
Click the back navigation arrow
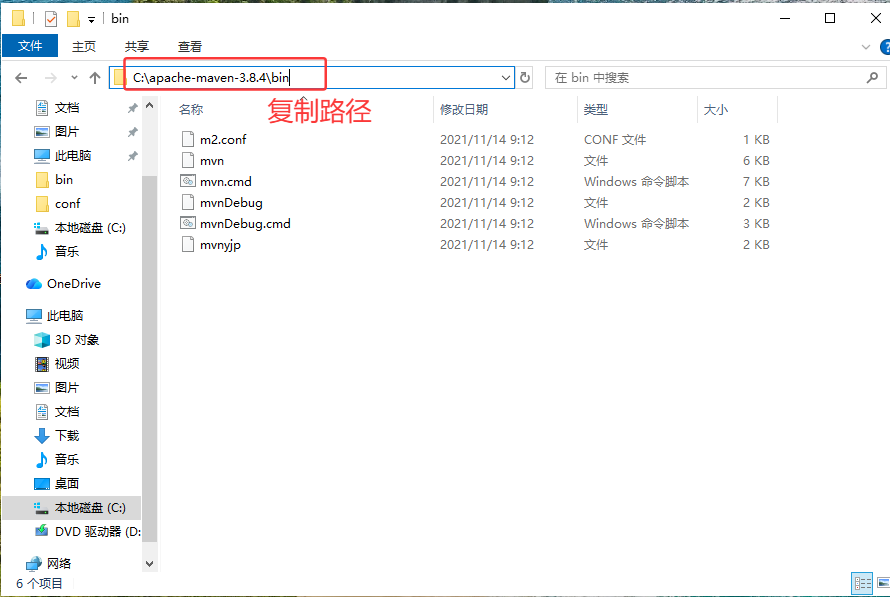(20, 77)
